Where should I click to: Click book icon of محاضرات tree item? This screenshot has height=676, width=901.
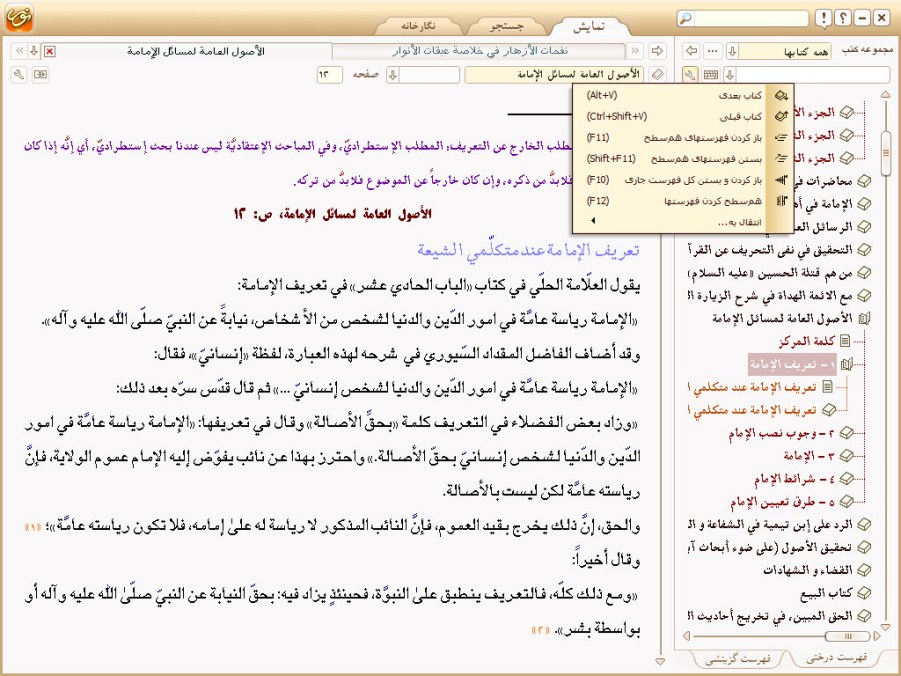864,181
